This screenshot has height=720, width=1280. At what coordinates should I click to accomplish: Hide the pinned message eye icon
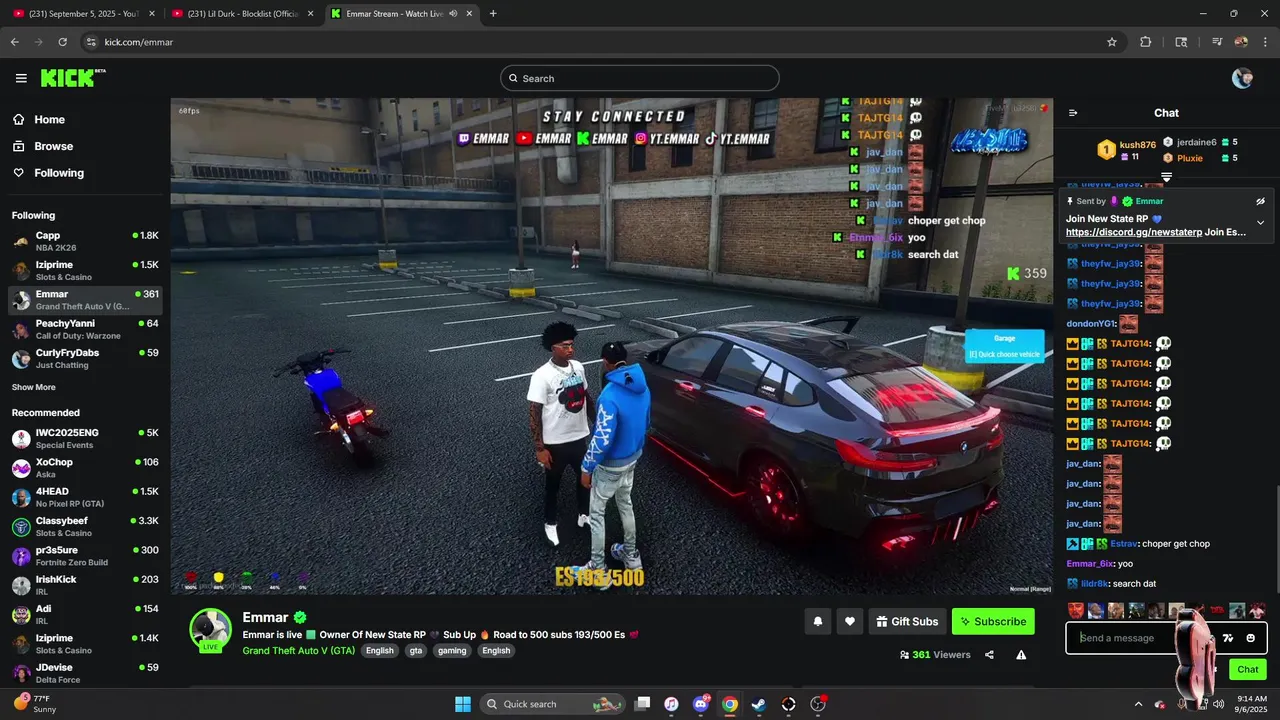(x=1260, y=201)
